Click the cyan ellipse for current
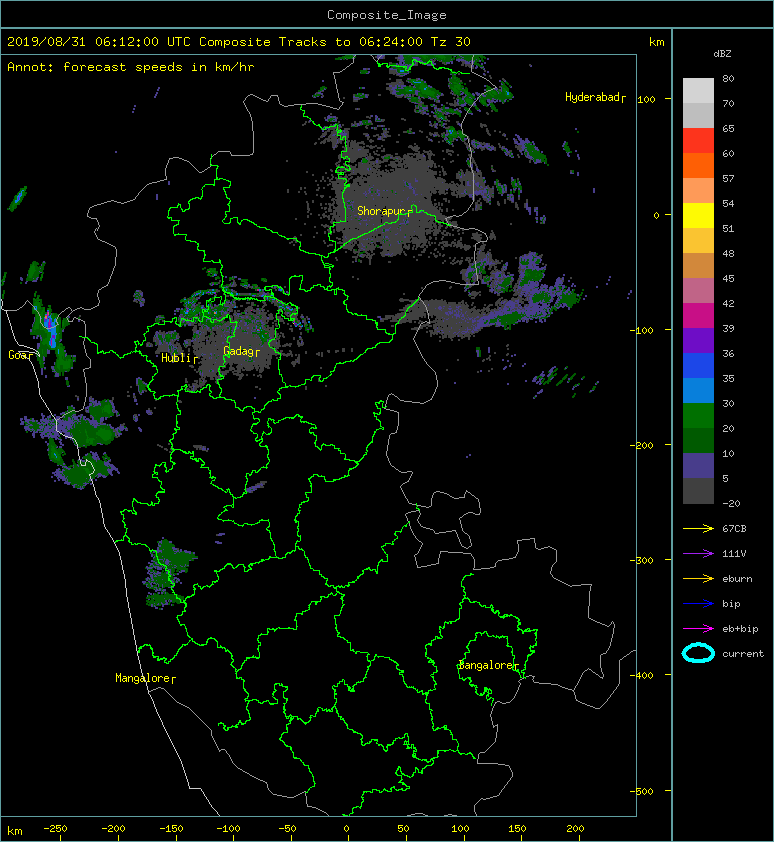The height and width of the screenshot is (842, 774). tap(698, 654)
